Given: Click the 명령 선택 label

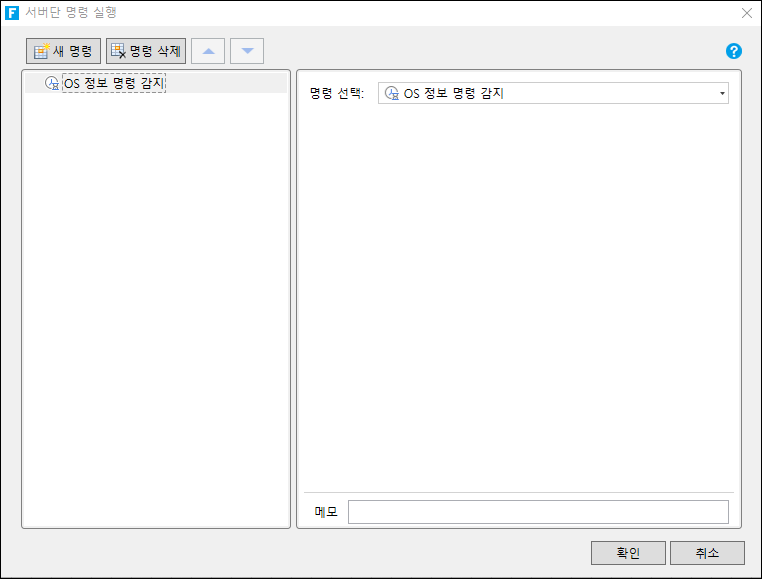Looking at the screenshot, I should 337,93.
